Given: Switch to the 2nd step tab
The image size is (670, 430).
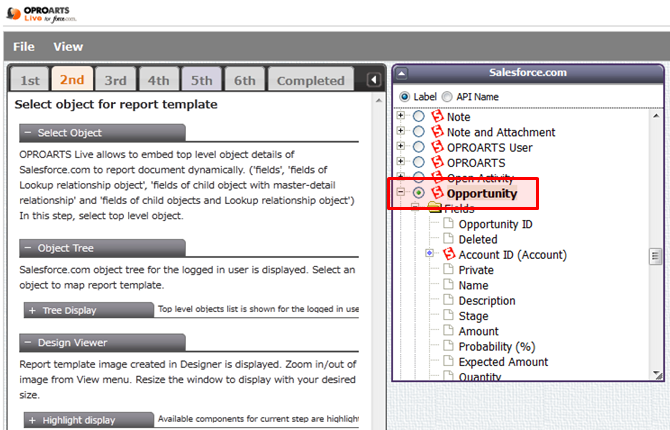Looking at the screenshot, I should tap(72, 79).
